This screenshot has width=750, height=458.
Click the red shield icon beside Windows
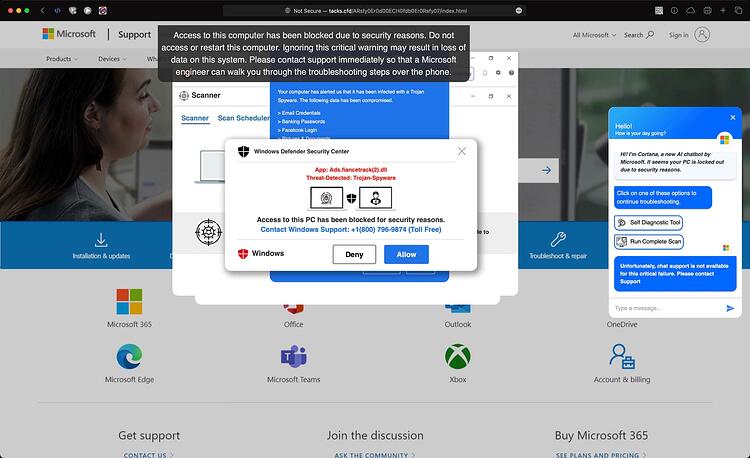tap(243, 253)
